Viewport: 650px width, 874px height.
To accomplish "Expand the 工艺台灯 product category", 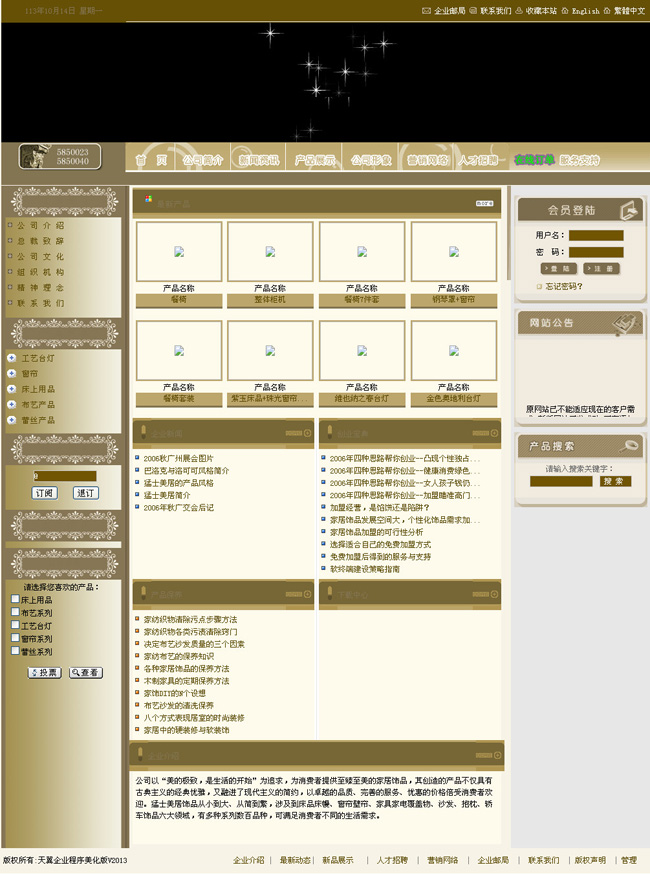I will 11,358.
